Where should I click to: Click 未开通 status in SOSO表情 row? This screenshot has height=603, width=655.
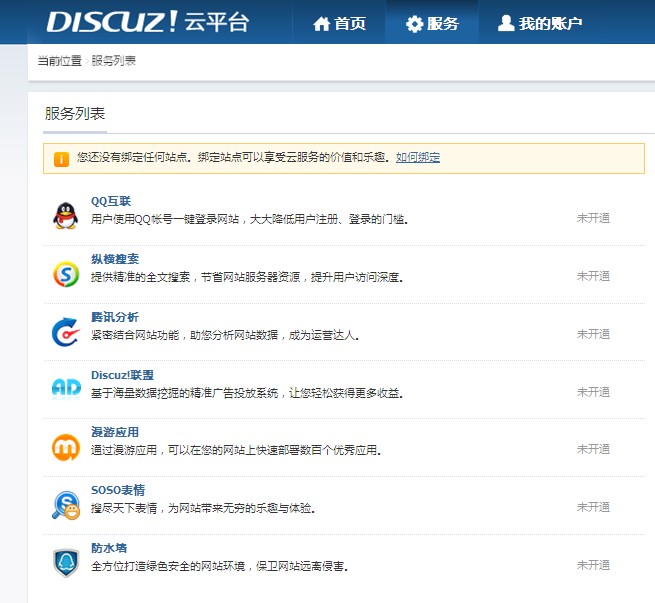[x=593, y=507]
